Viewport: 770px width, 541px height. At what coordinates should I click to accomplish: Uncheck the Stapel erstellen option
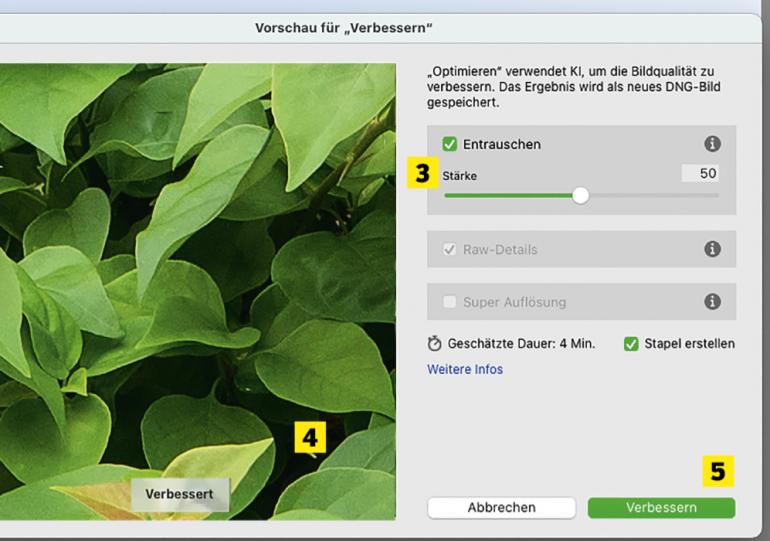coord(631,344)
